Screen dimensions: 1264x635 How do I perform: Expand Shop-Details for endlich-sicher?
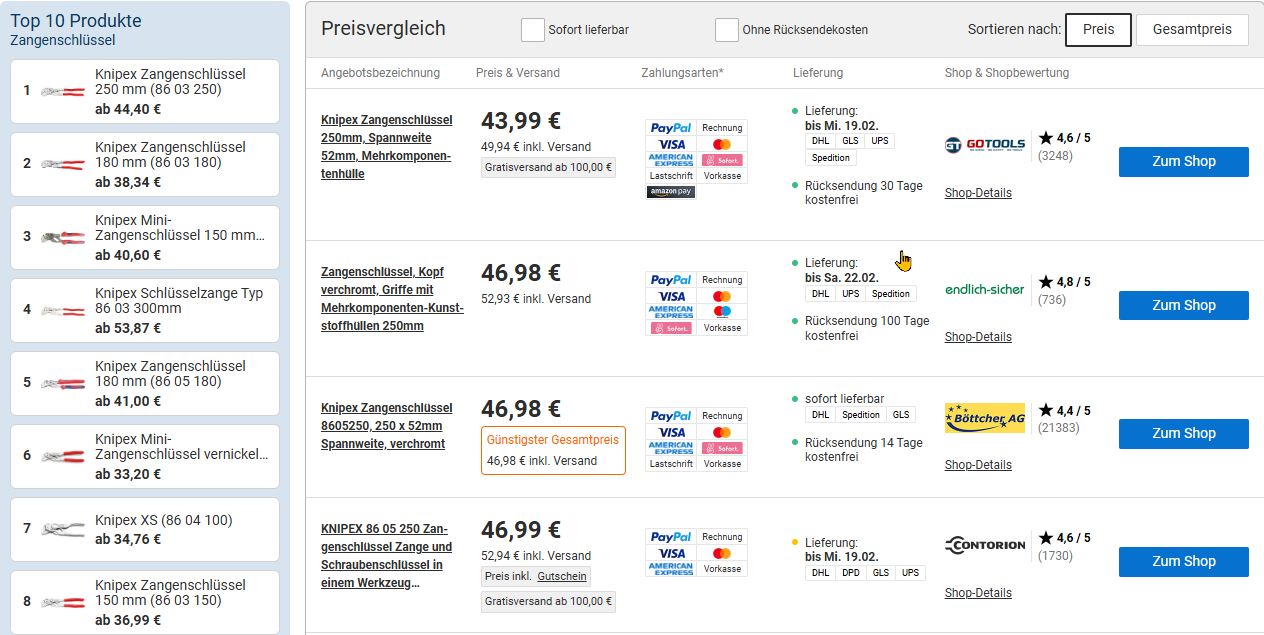coord(978,337)
